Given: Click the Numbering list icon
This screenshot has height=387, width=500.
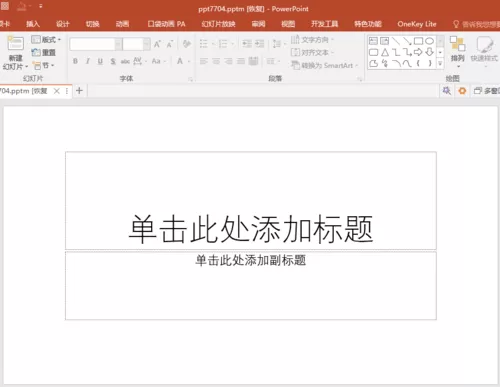Looking at the screenshot, I should coord(223,44).
